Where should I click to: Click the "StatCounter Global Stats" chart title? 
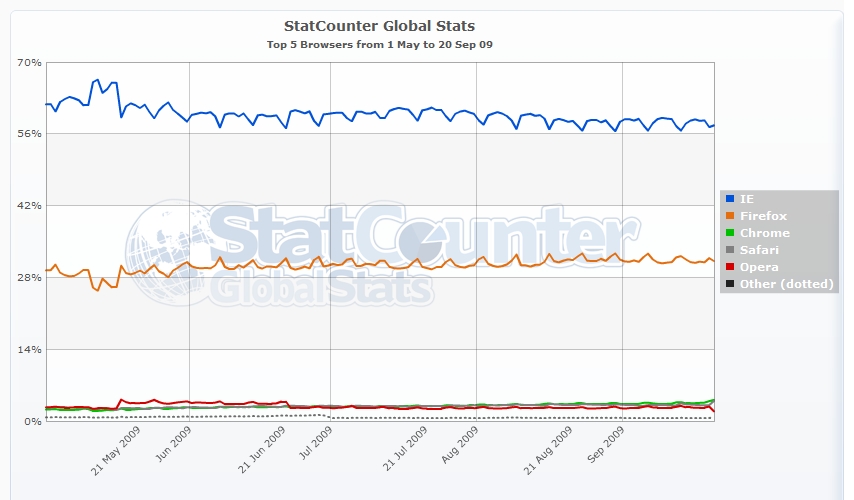pos(380,25)
